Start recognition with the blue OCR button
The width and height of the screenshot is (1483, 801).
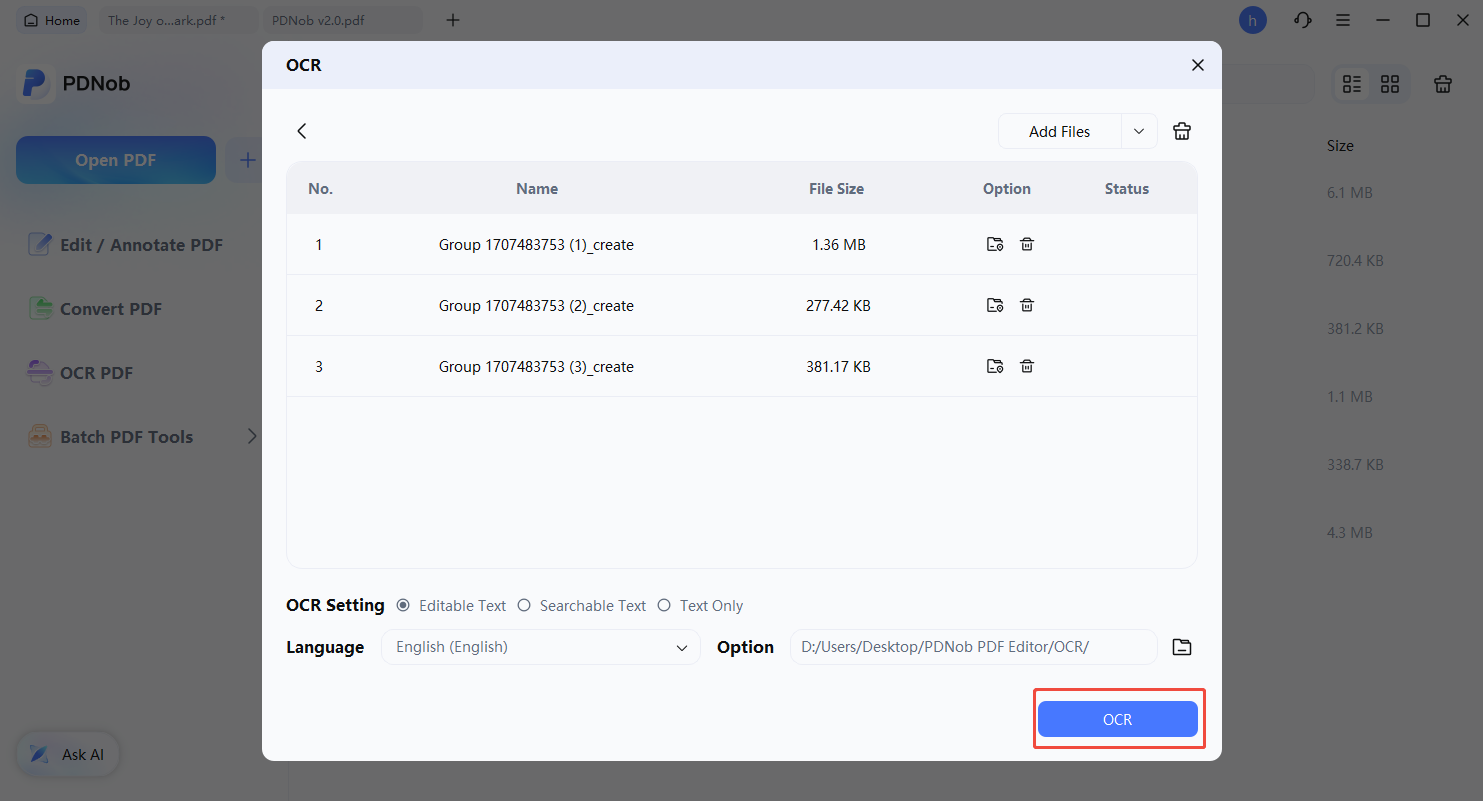[1117, 719]
